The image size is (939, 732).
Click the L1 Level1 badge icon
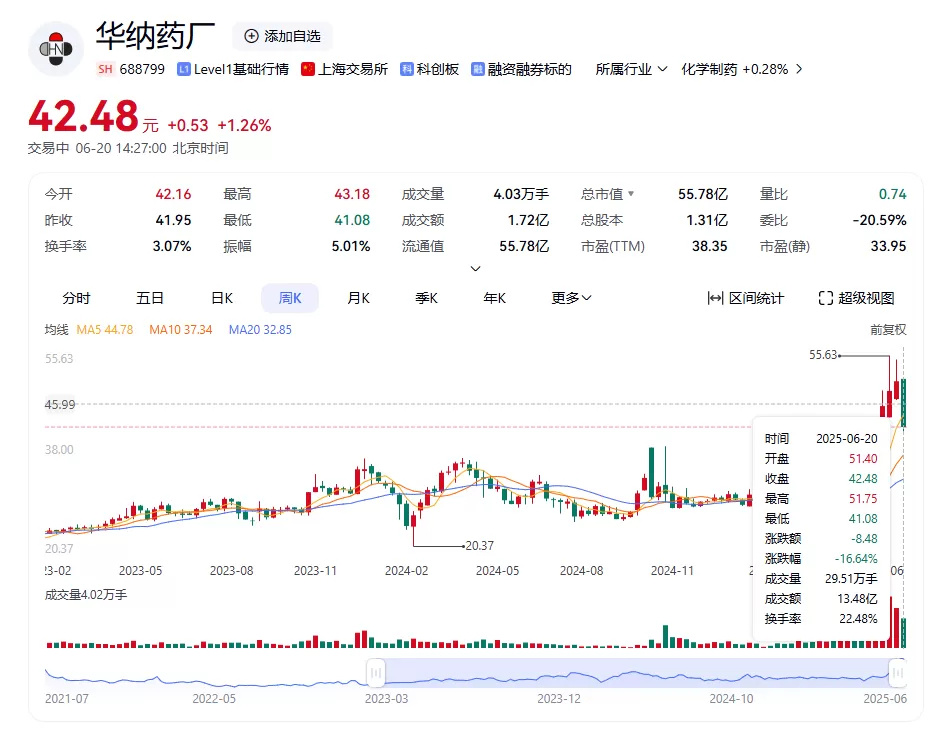[183, 69]
